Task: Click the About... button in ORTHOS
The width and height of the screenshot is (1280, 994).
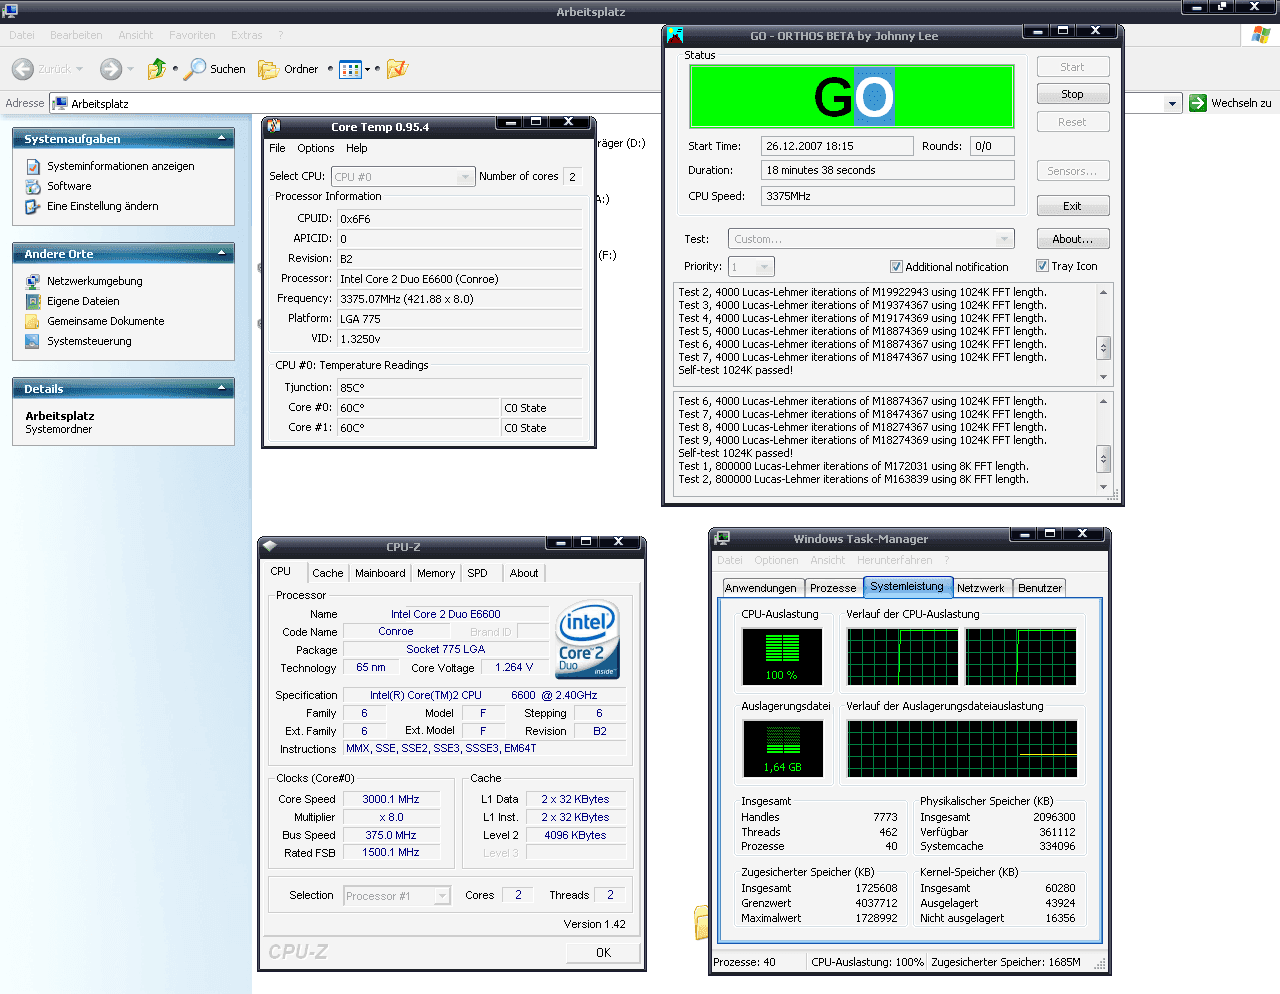Action: click(1072, 239)
